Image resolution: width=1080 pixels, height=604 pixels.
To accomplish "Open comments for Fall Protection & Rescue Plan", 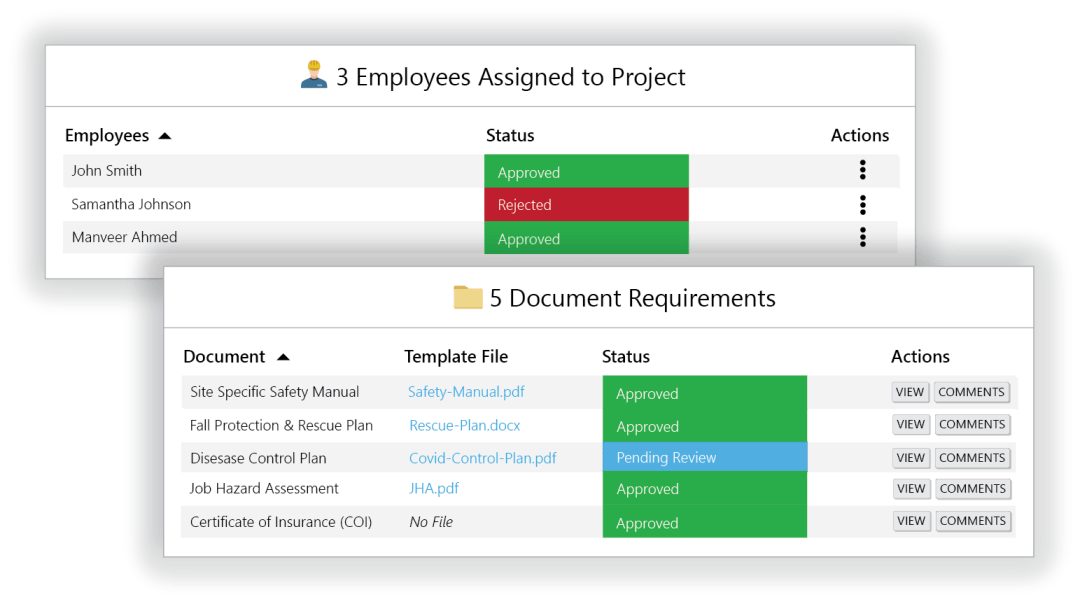I will [x=971, y=424].
